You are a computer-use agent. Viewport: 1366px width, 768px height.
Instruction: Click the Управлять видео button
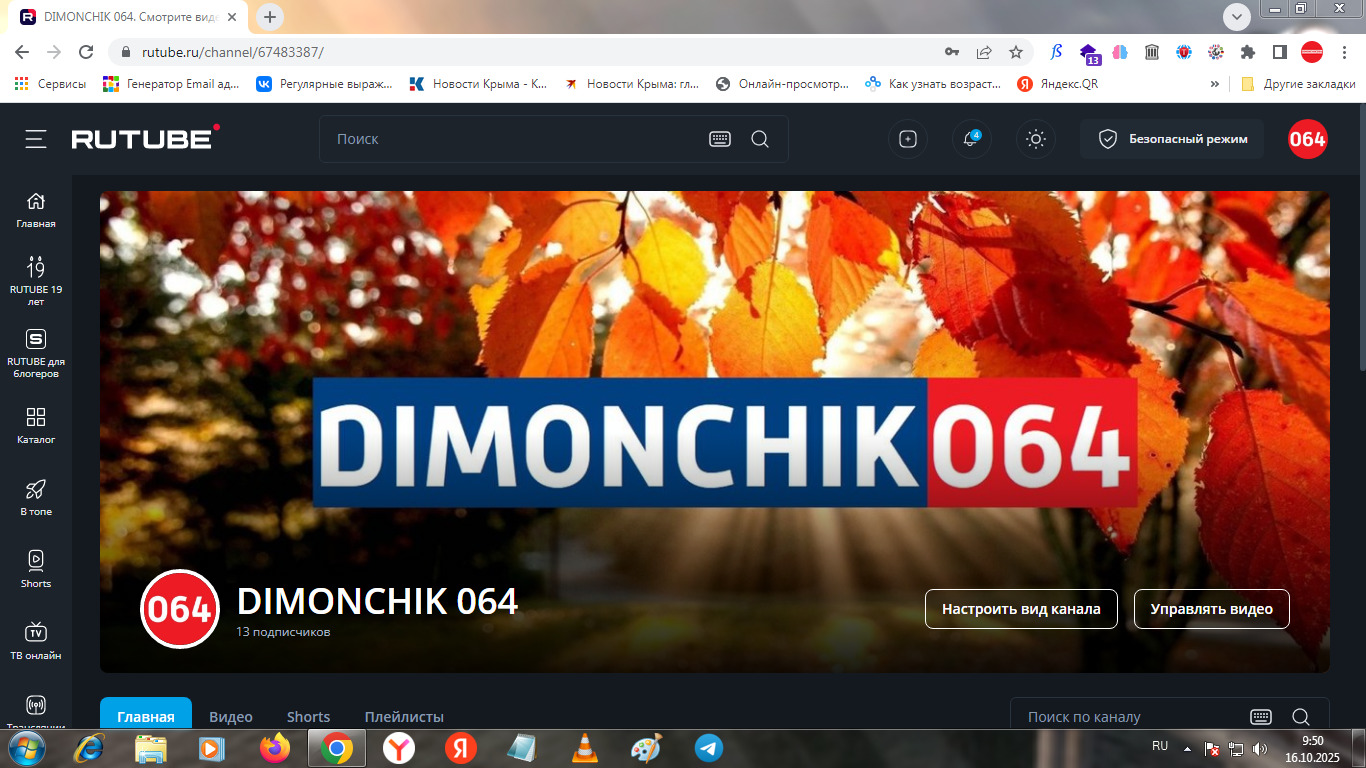click(x=1211, y=609)
